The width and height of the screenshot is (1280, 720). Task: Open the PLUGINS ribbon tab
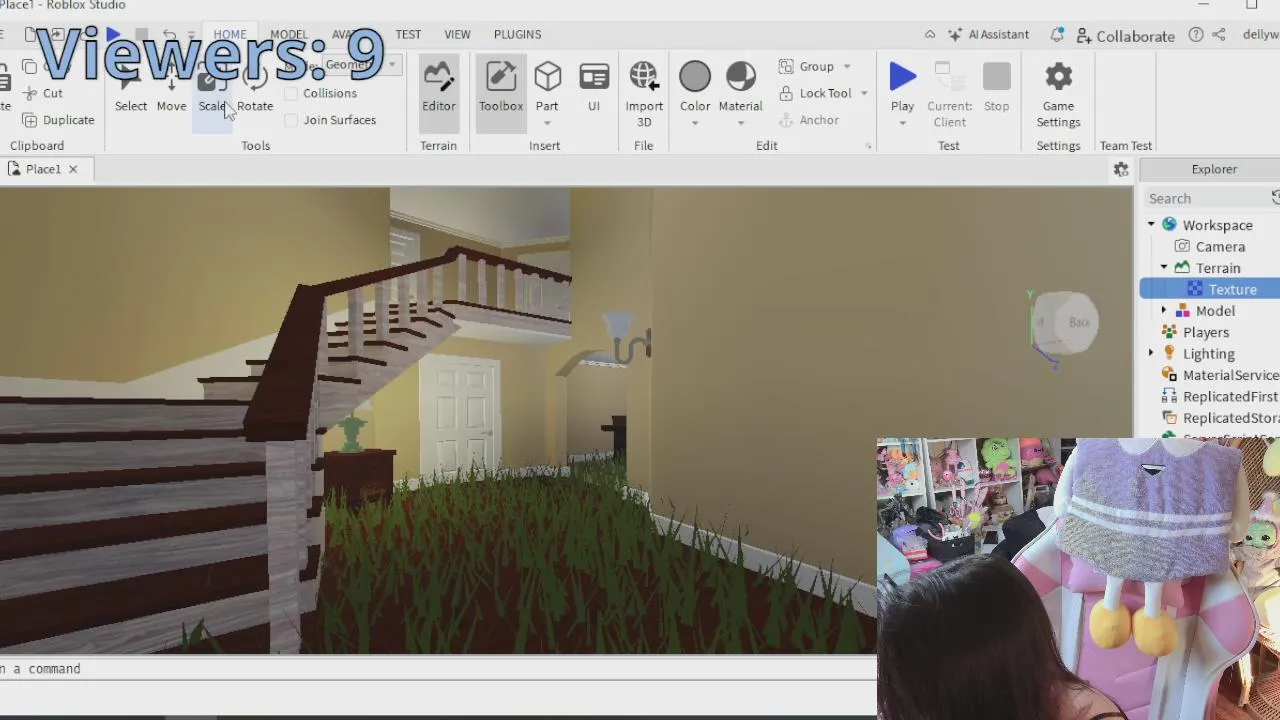coord(517,34)
